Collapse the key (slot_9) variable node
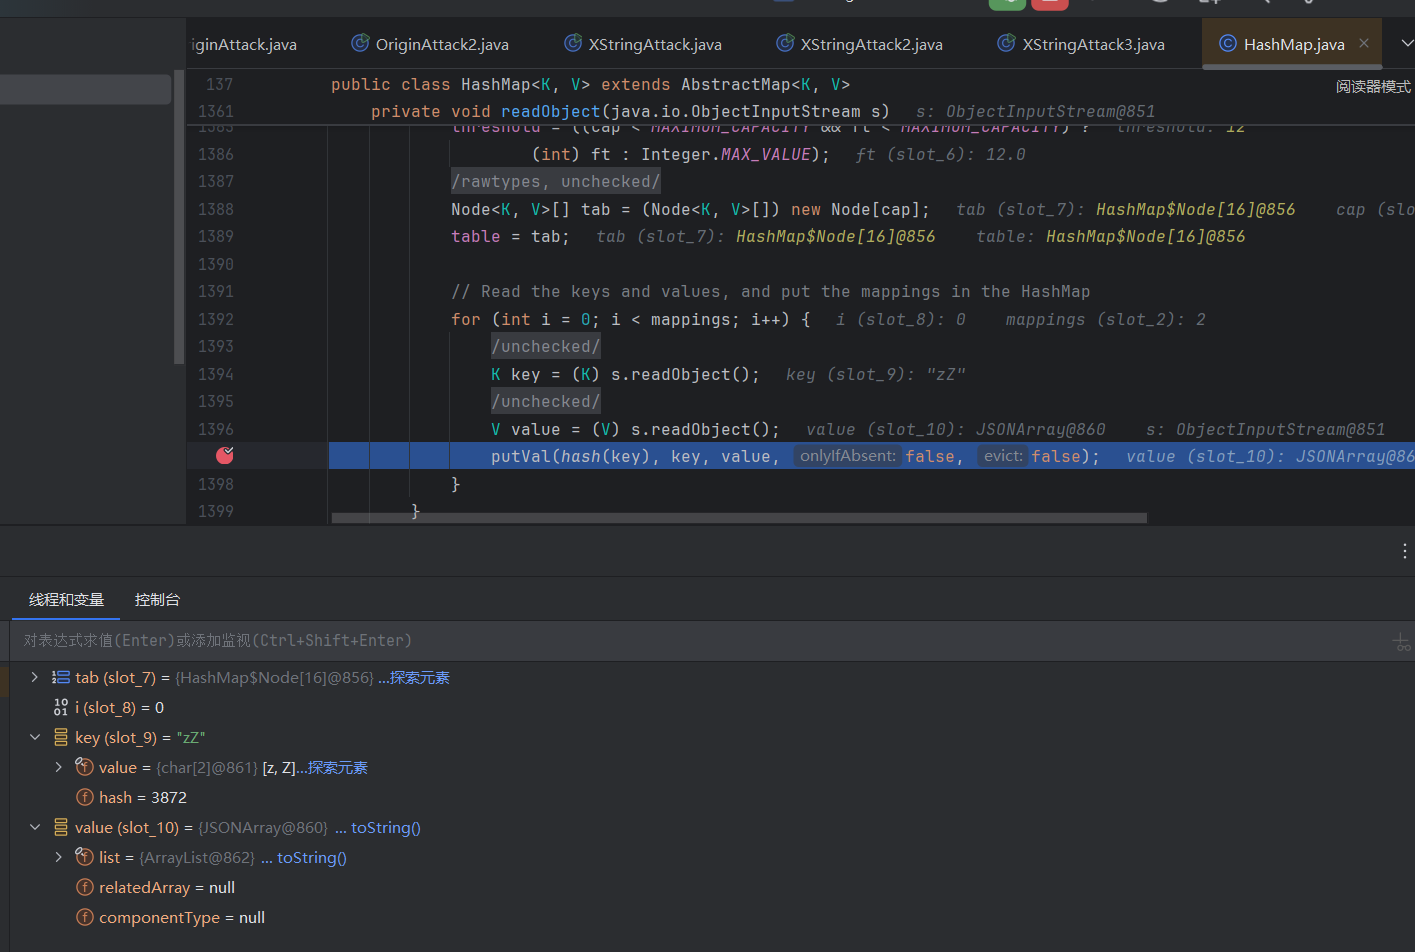Screen dimensions: 1415x952 click(35, 738)
